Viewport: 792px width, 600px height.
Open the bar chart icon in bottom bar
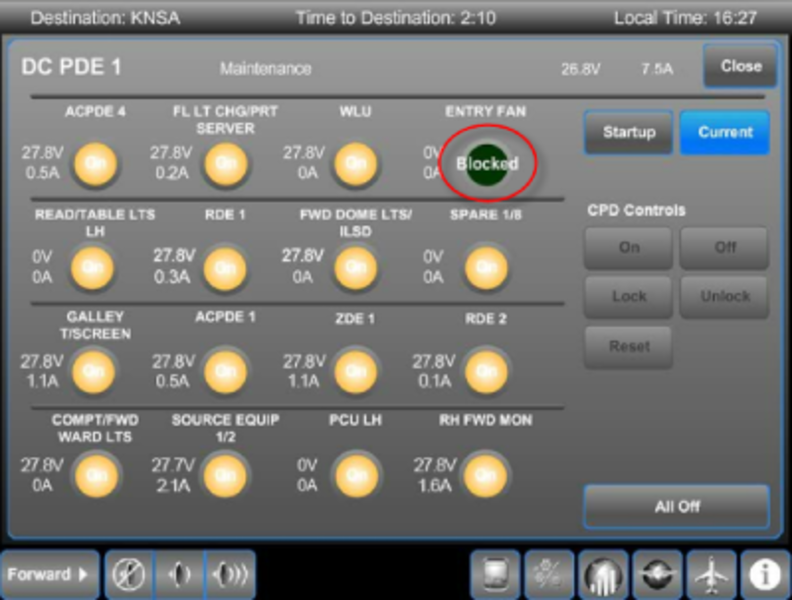tap(604, 575)
